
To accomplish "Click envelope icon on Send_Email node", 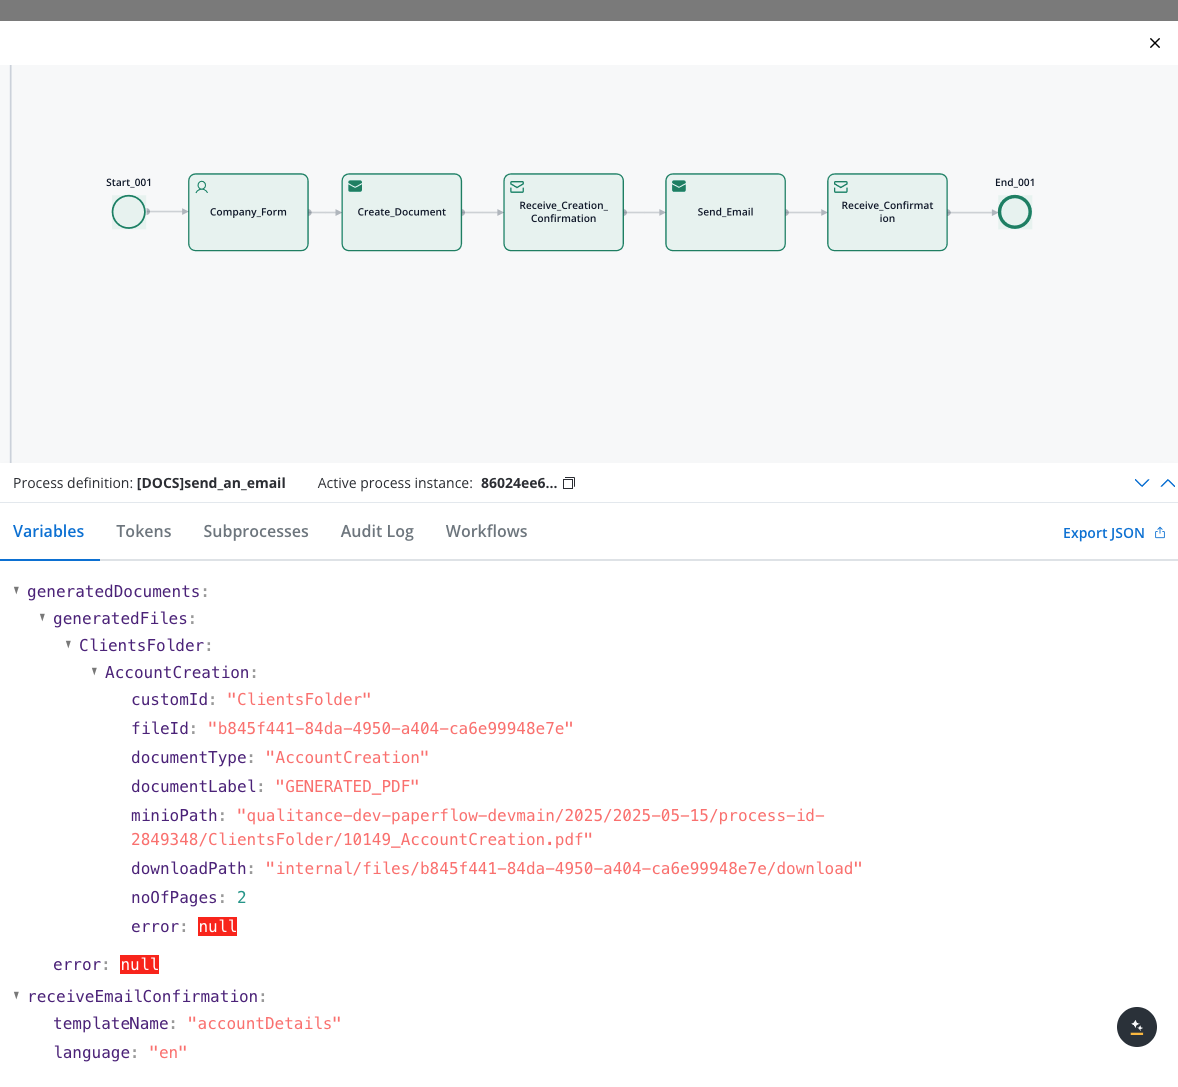I will (x=679, y=186).
